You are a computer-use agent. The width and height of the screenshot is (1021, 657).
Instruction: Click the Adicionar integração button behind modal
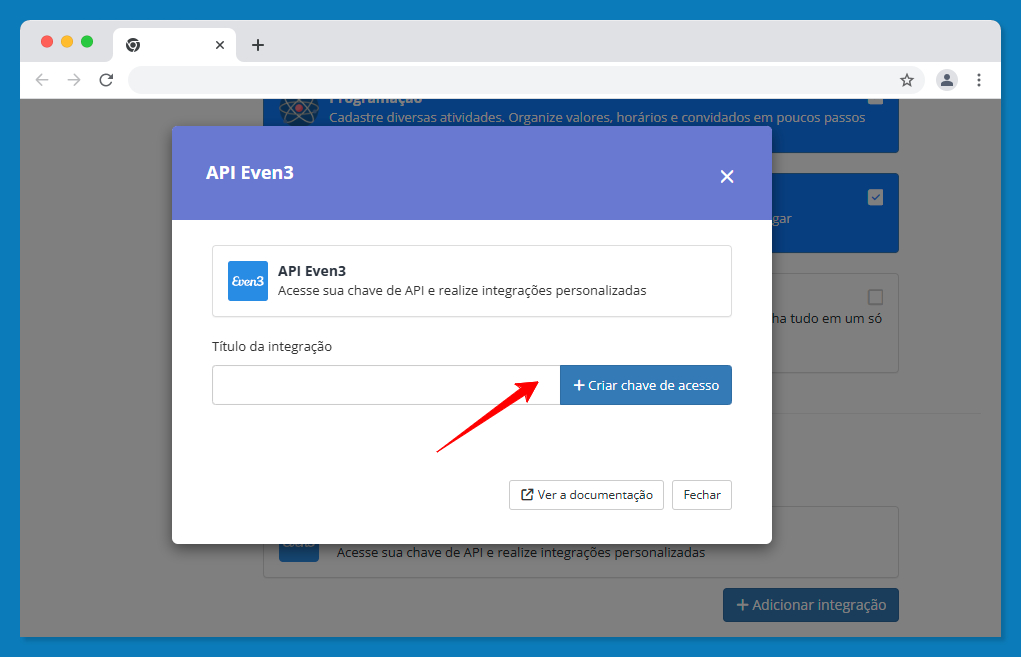tap(811, 605)
